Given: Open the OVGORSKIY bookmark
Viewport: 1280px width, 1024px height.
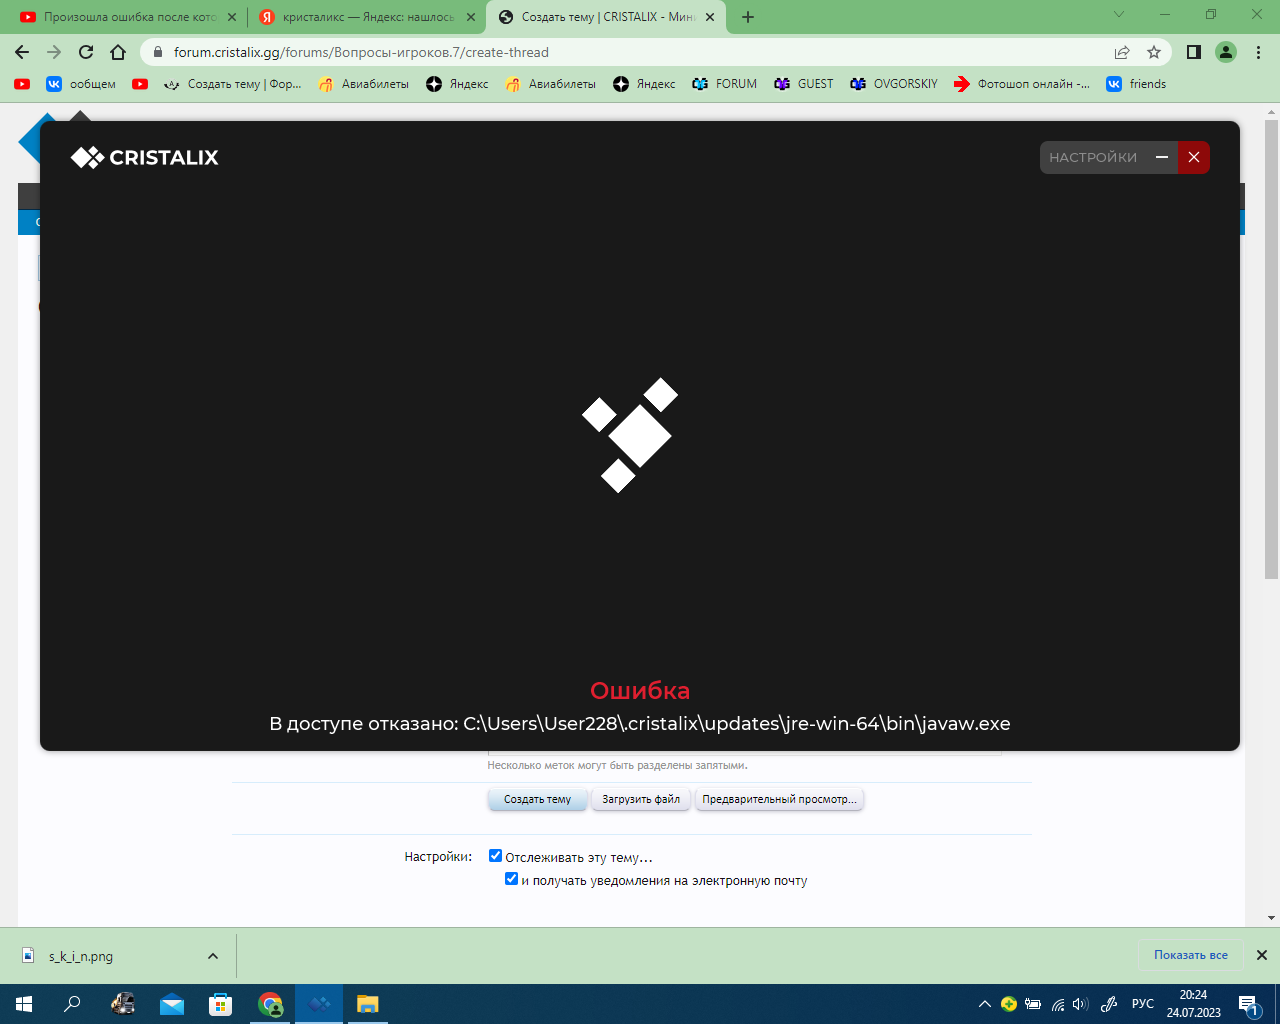Looking at the screenshot, I should [x=893, y=84].
